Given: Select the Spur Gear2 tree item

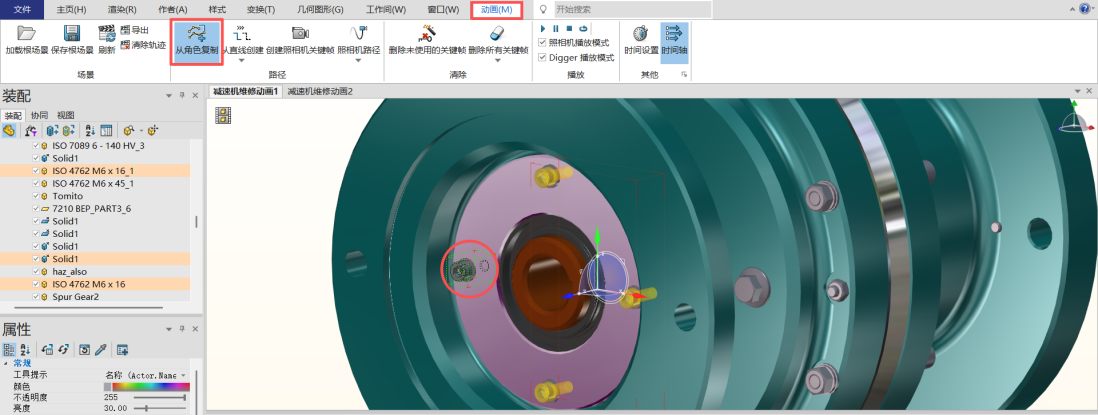Looking at the screenshot, I should (x=76, y=297).
